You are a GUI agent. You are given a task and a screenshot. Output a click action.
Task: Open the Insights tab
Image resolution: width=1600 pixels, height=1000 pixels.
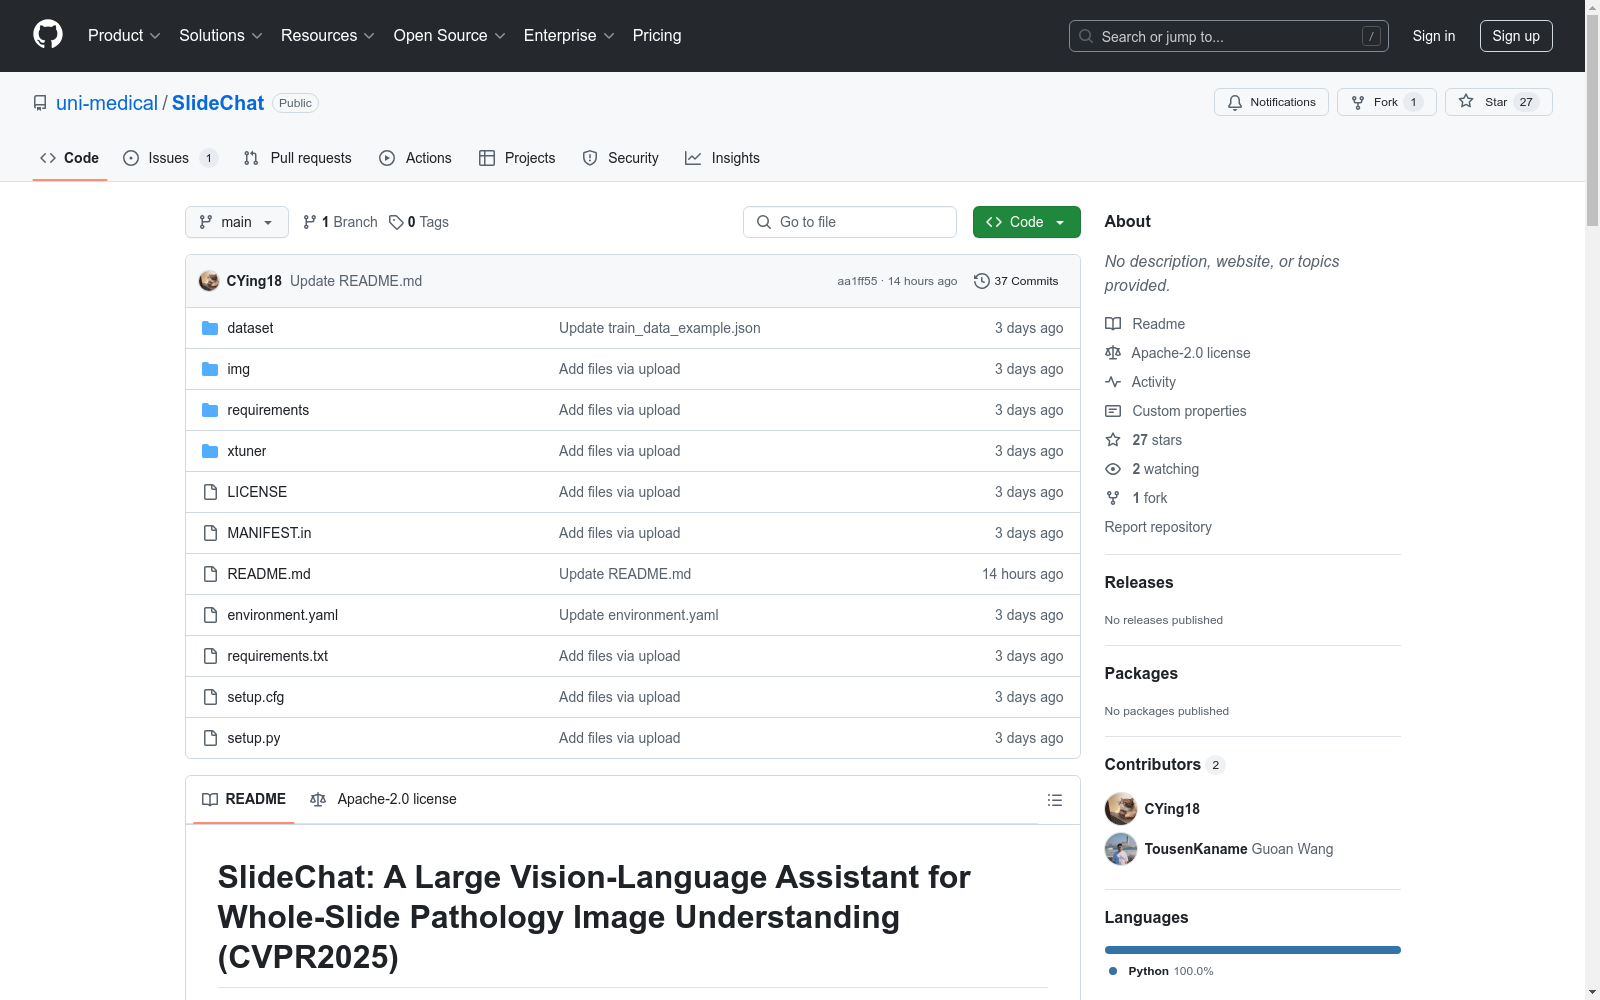(x=722, y=158)
